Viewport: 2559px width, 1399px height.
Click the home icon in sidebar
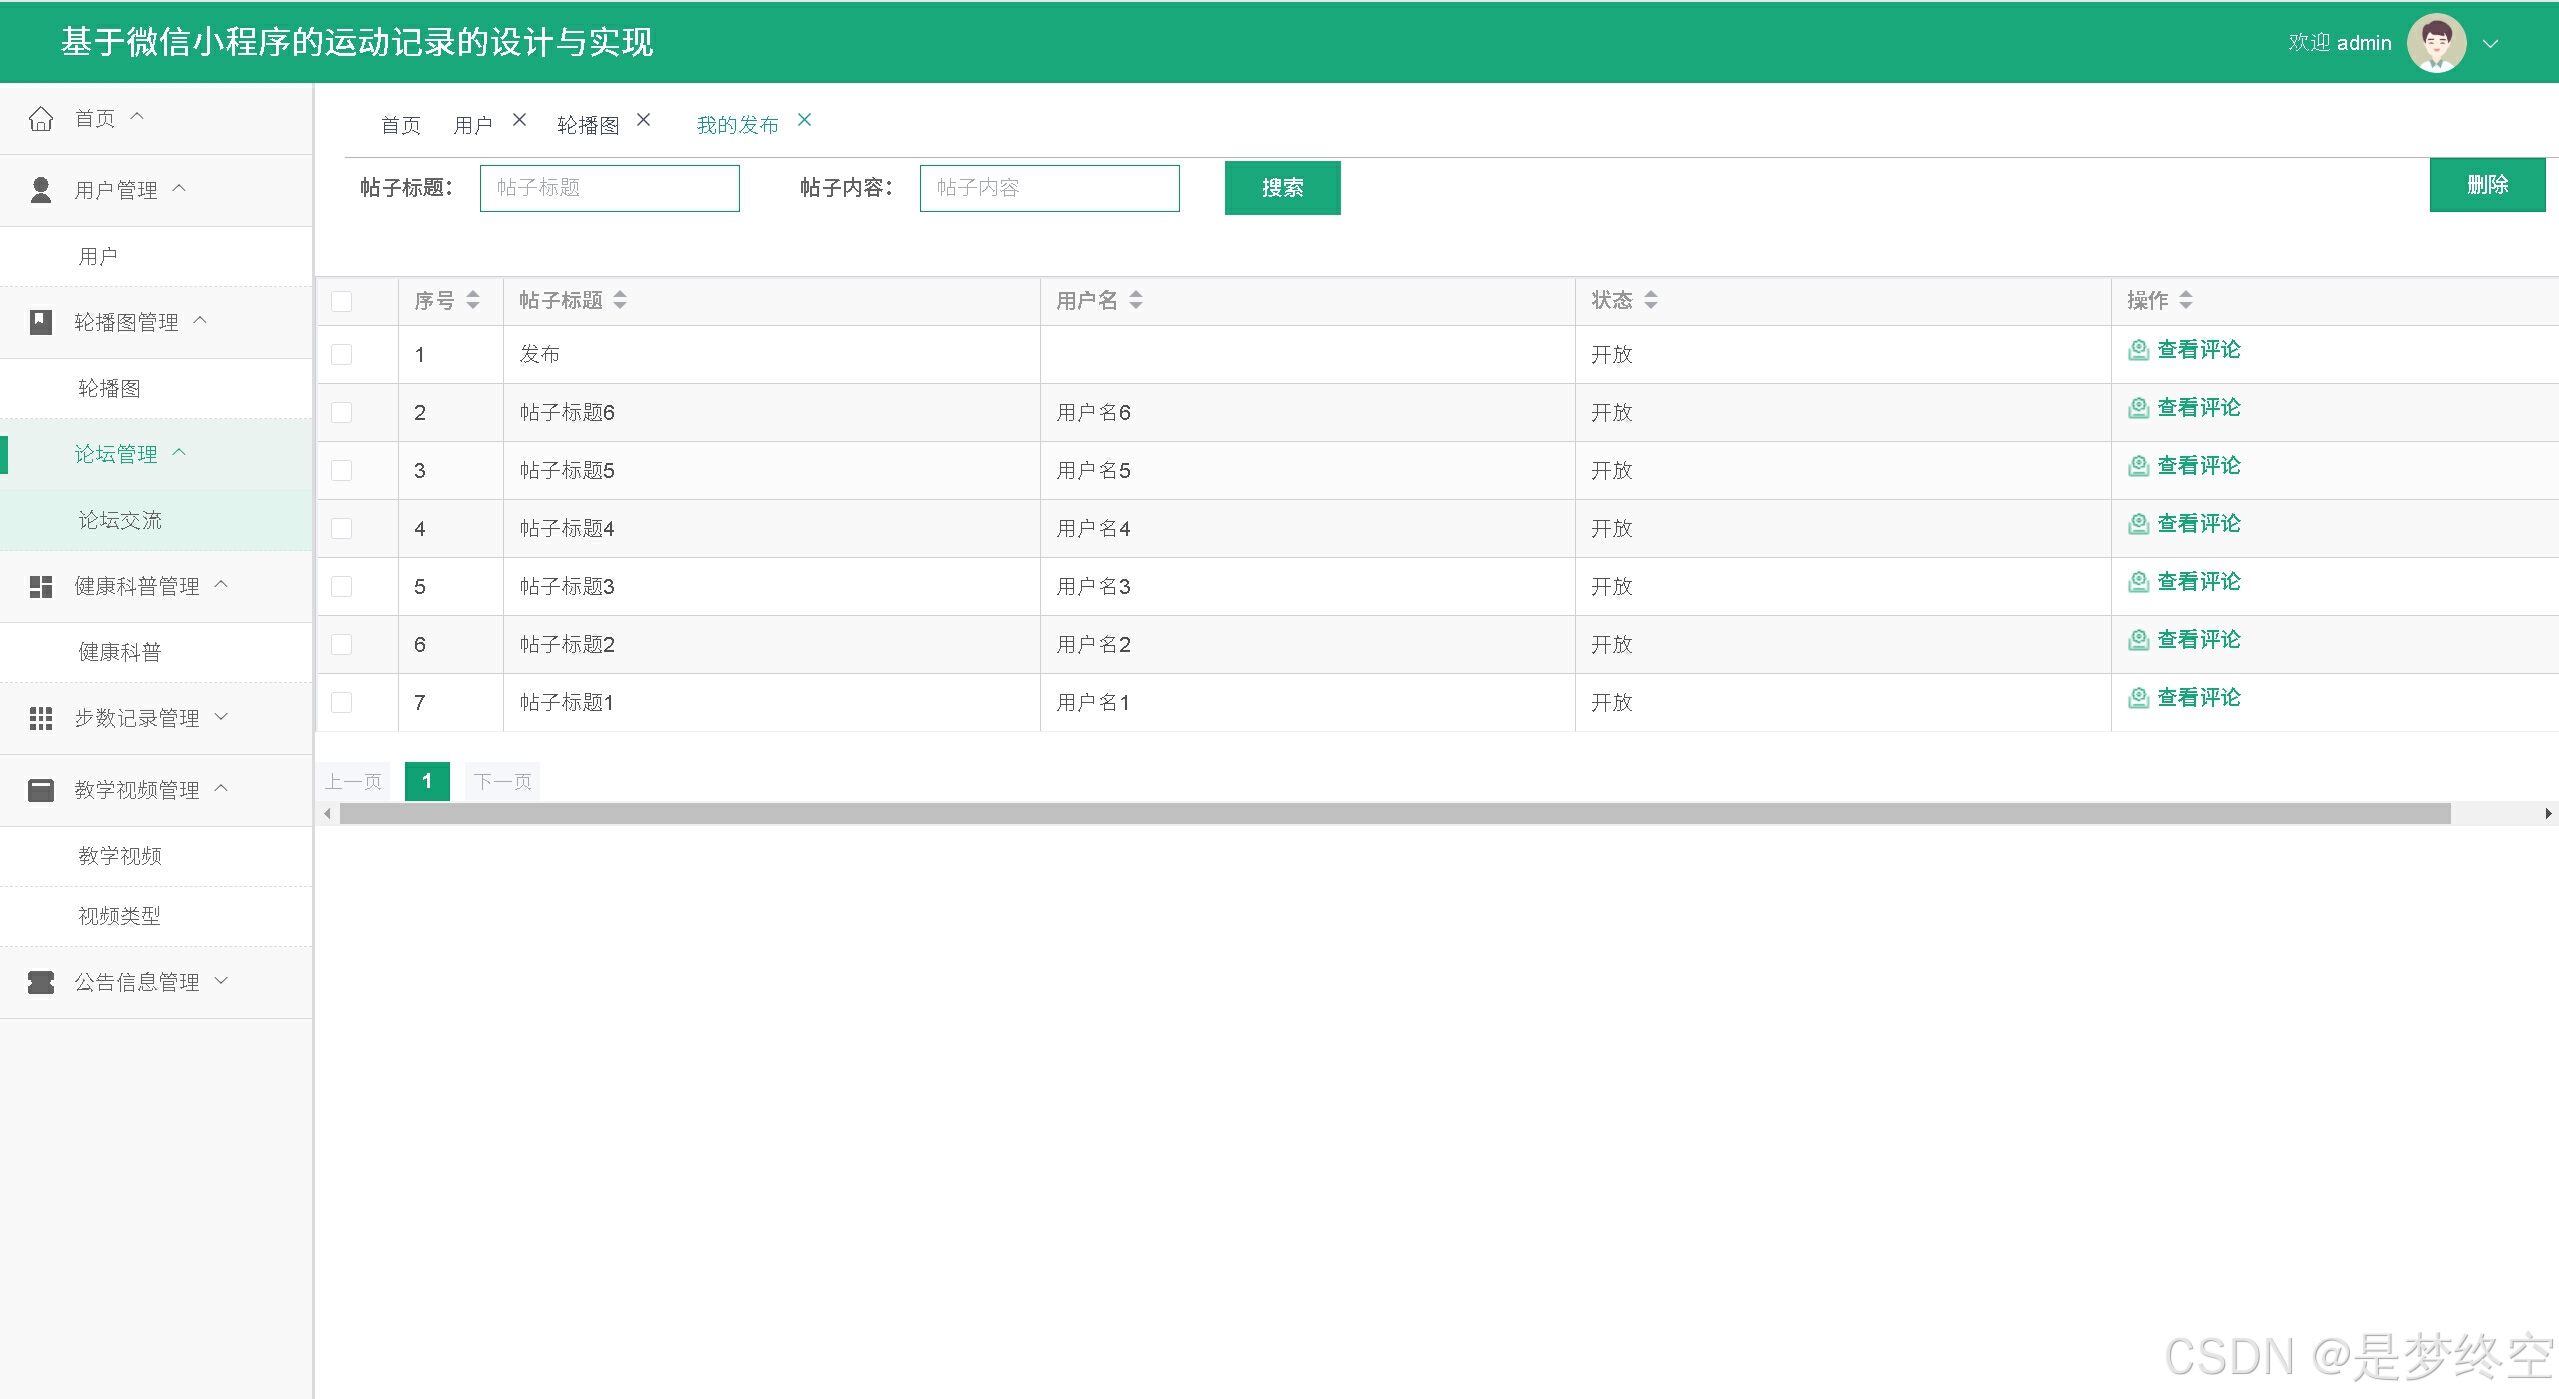tap(41, 119)
